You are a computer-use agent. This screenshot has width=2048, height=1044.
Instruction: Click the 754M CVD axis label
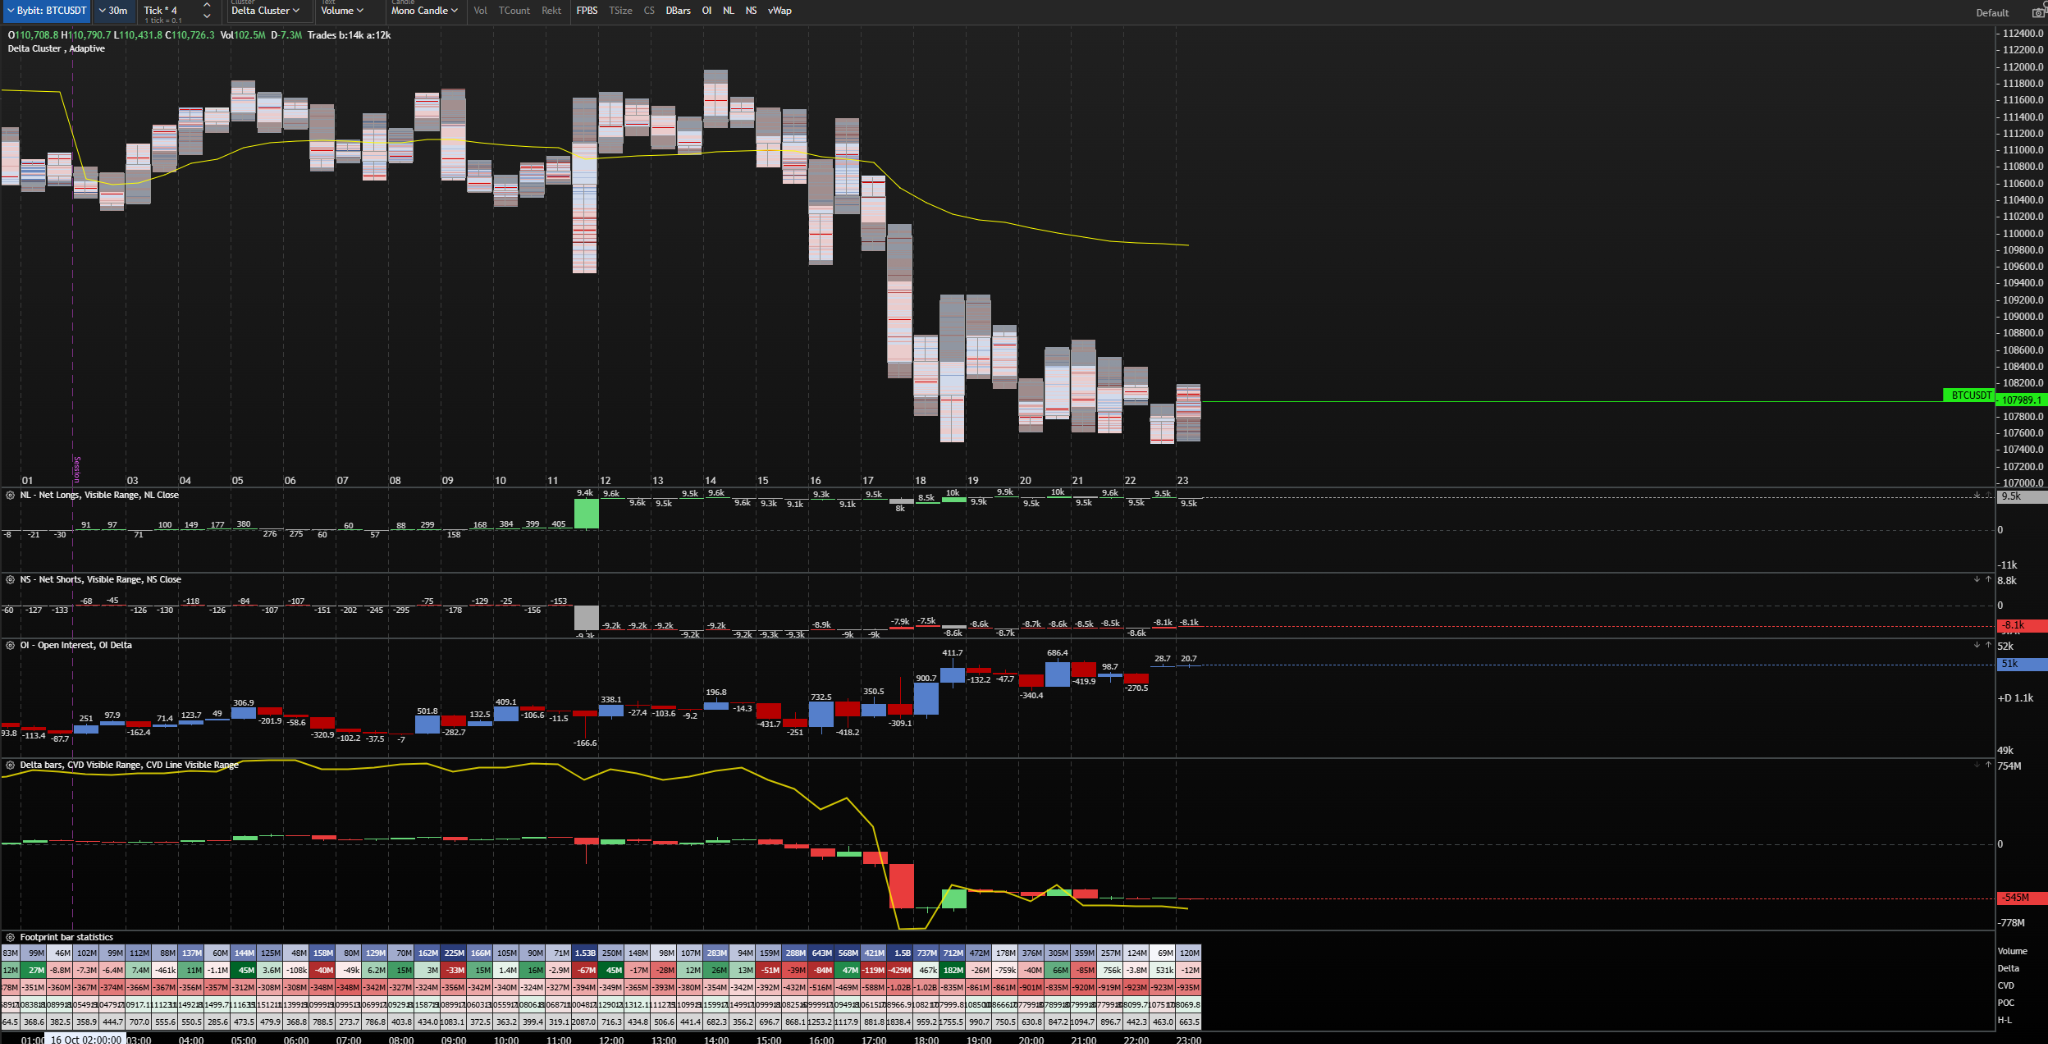tap(2009, 766)
